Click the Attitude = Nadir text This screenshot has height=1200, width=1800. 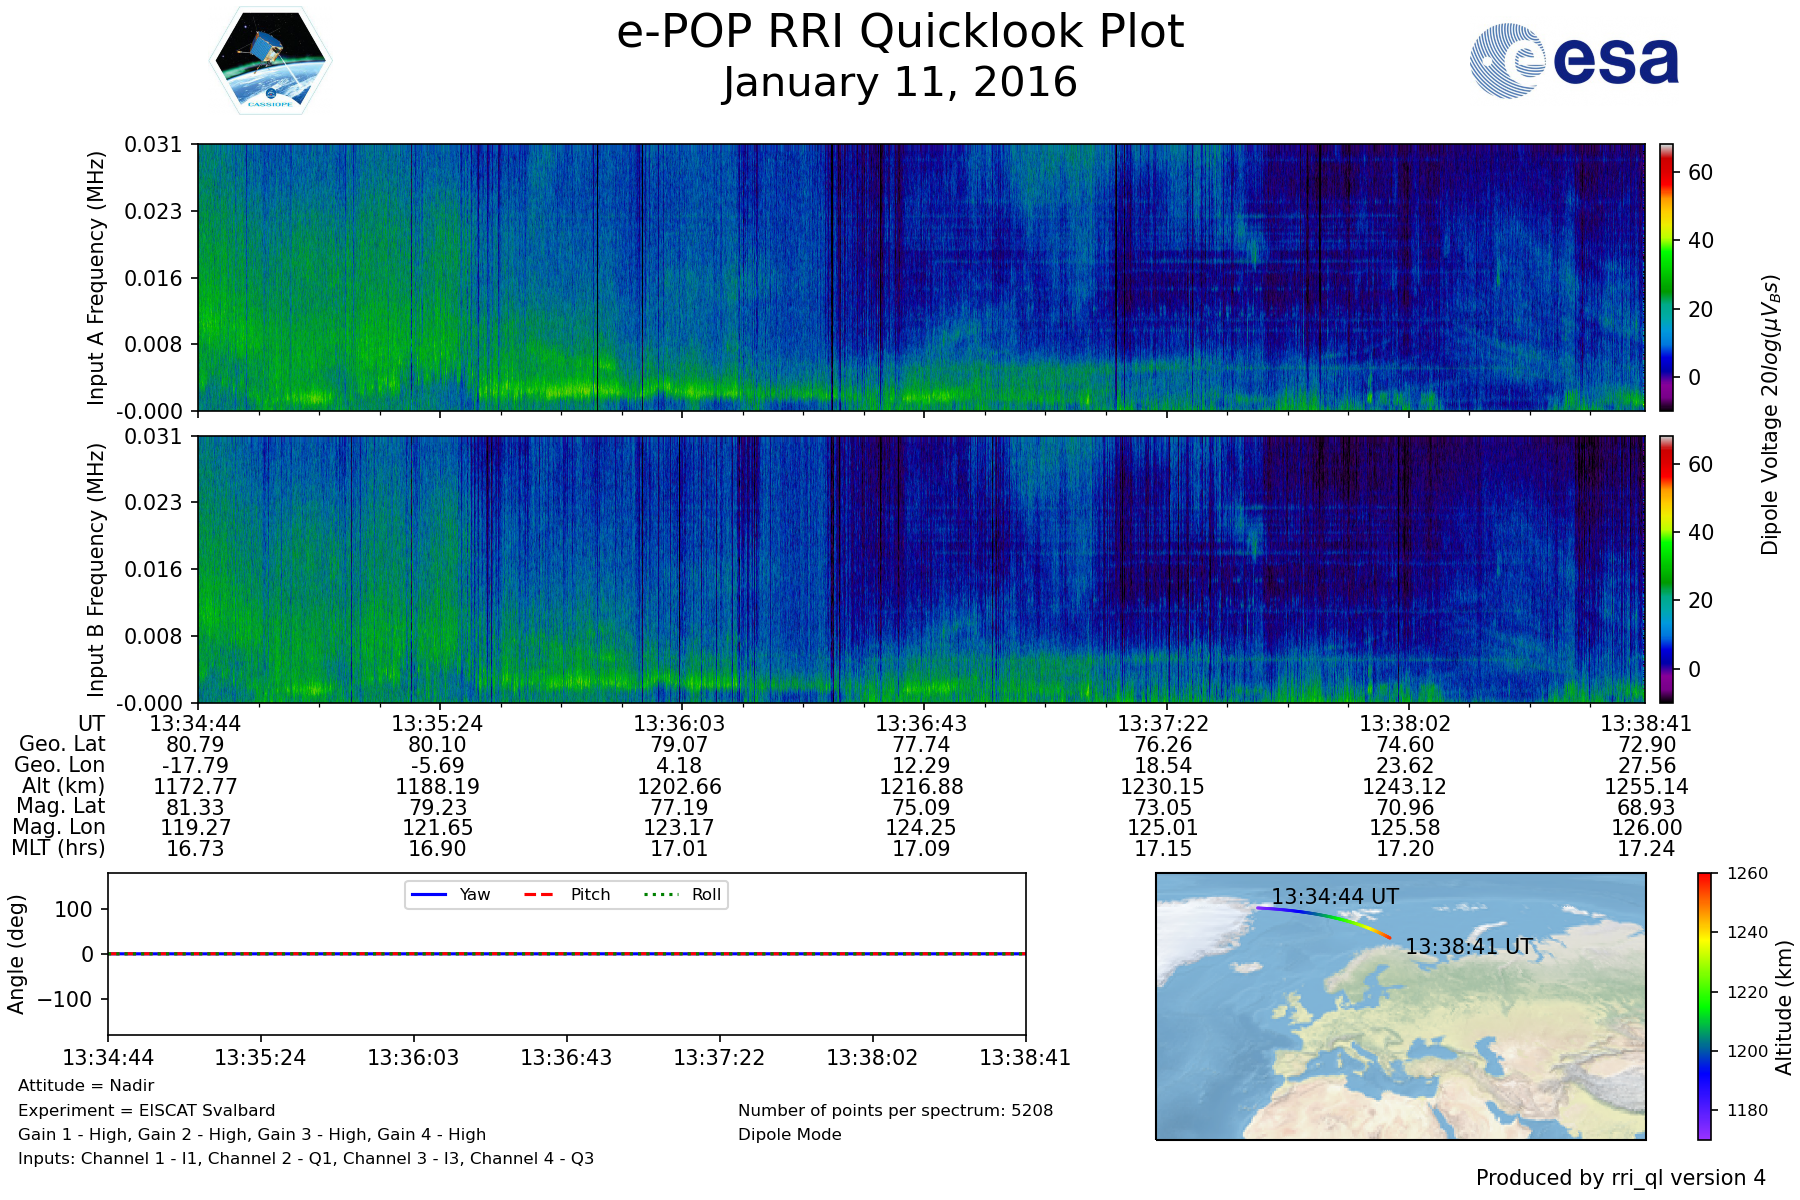pyautogui.click(x=86, y=1086)
